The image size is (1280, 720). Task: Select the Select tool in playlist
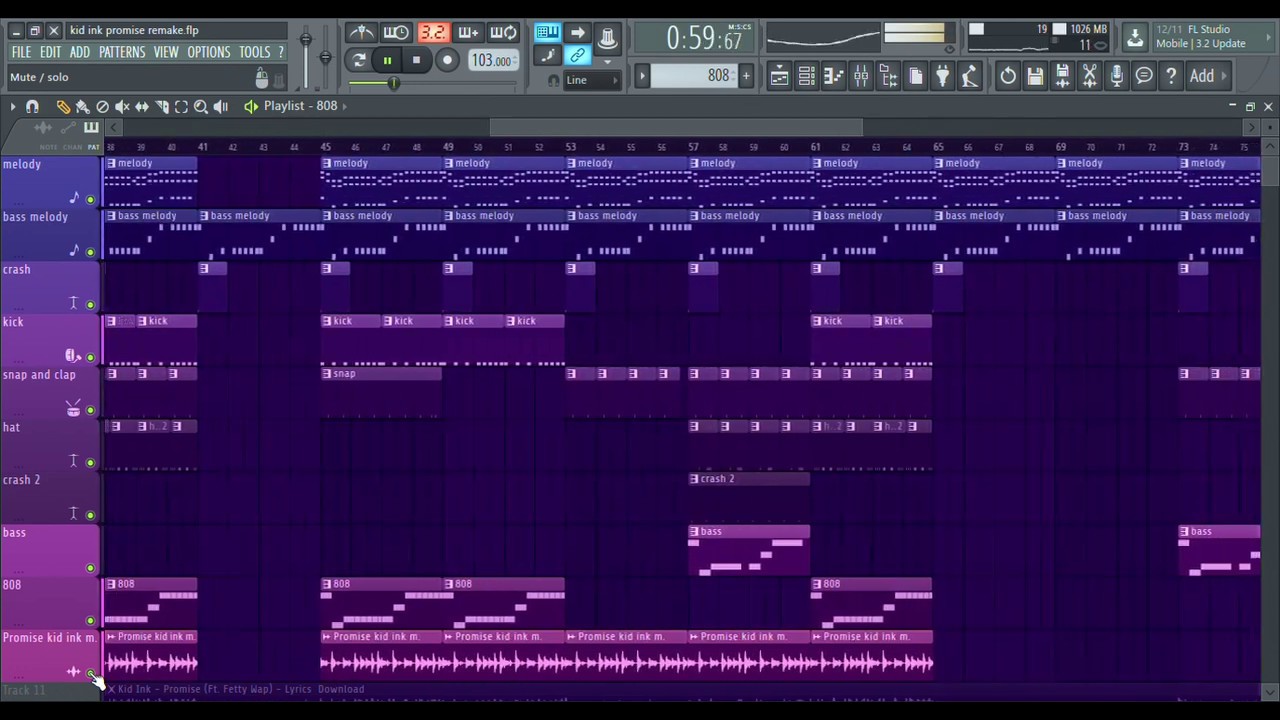[x=181, y=106]
